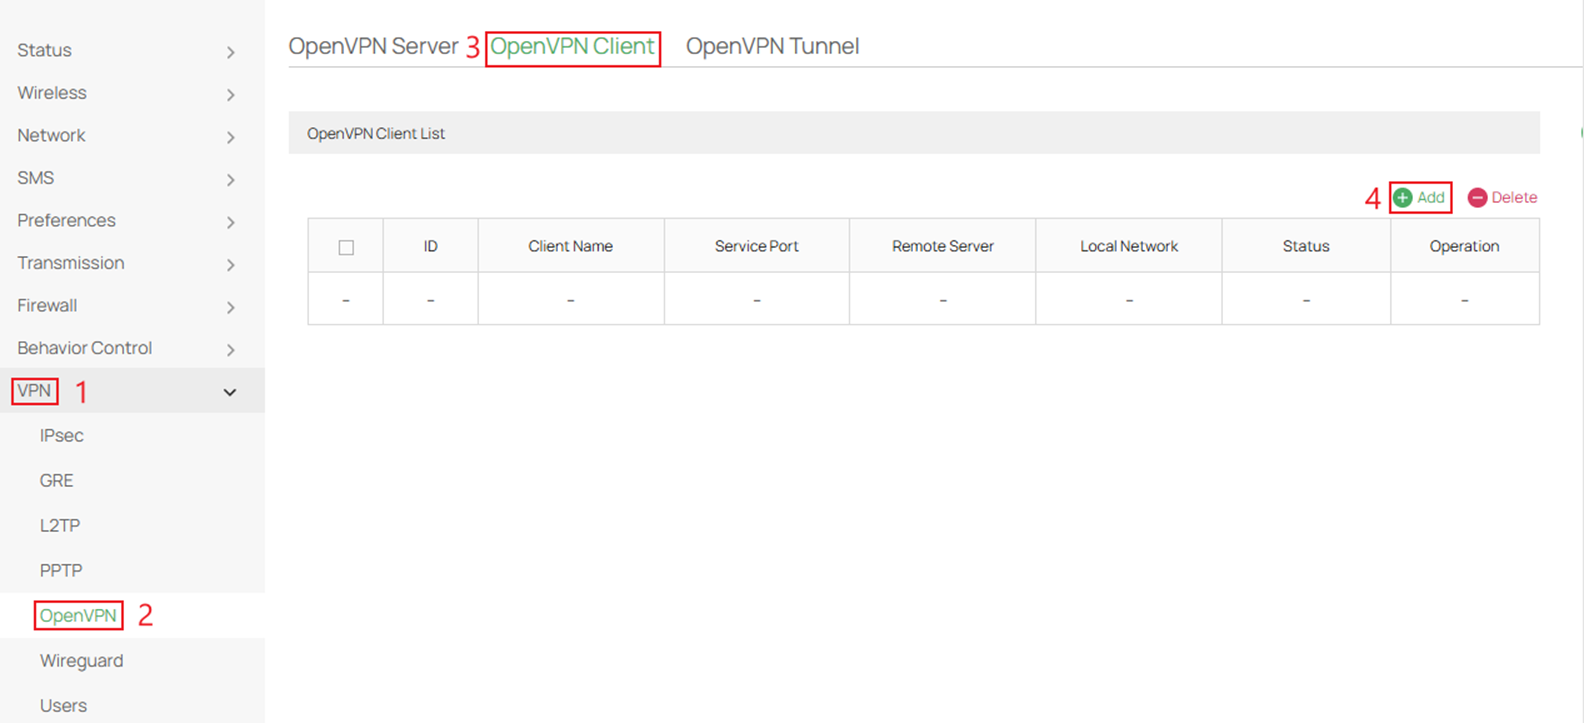Open the Behavior Control sidebar section
The width and height of the screenshot is (1584, 723).
[x=85, y=348]
